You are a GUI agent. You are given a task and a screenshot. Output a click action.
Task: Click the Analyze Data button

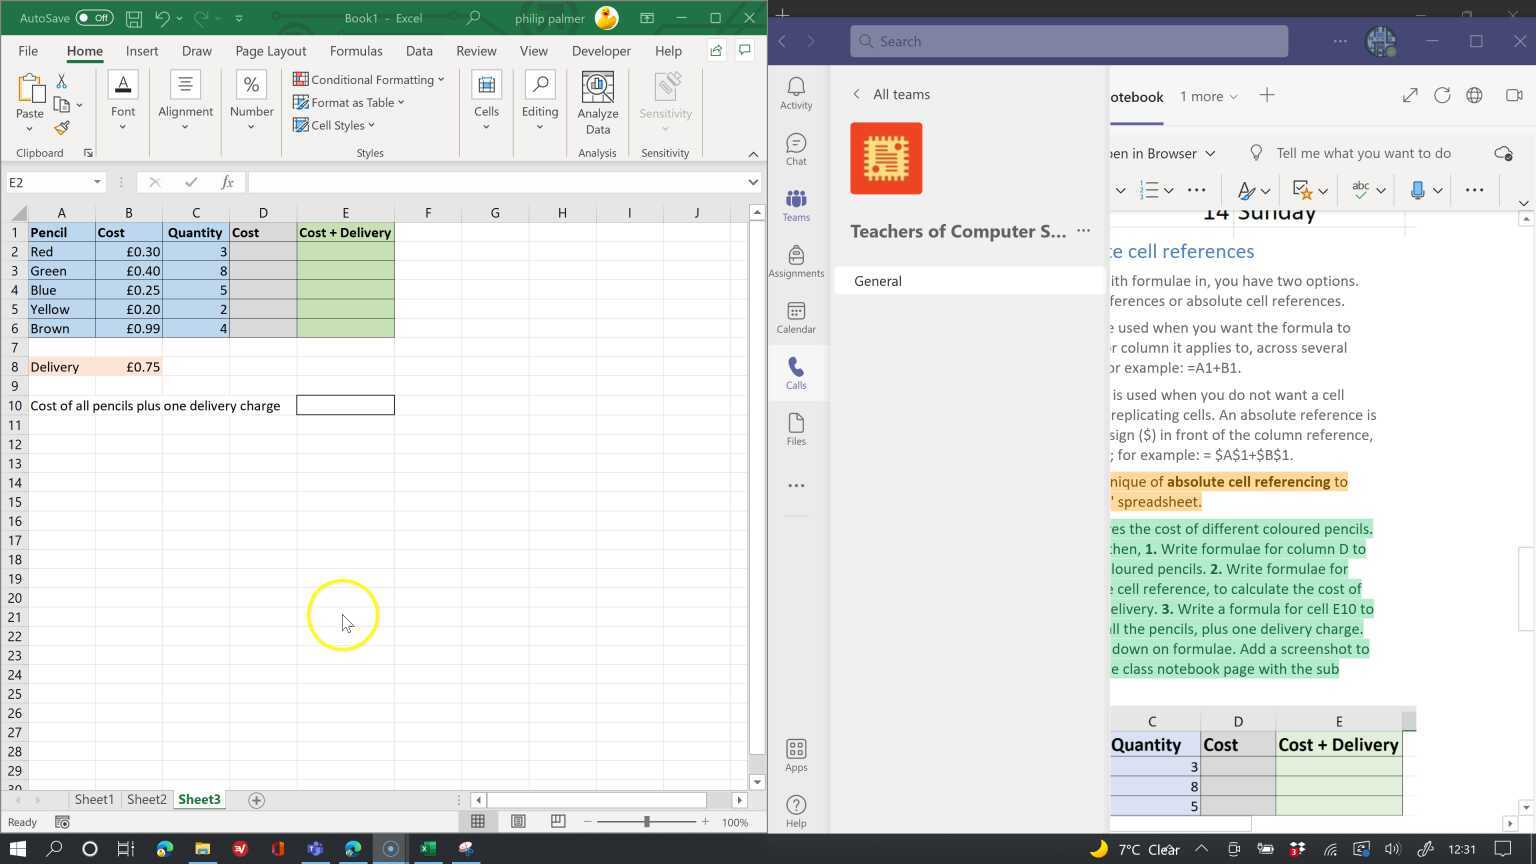598,104
